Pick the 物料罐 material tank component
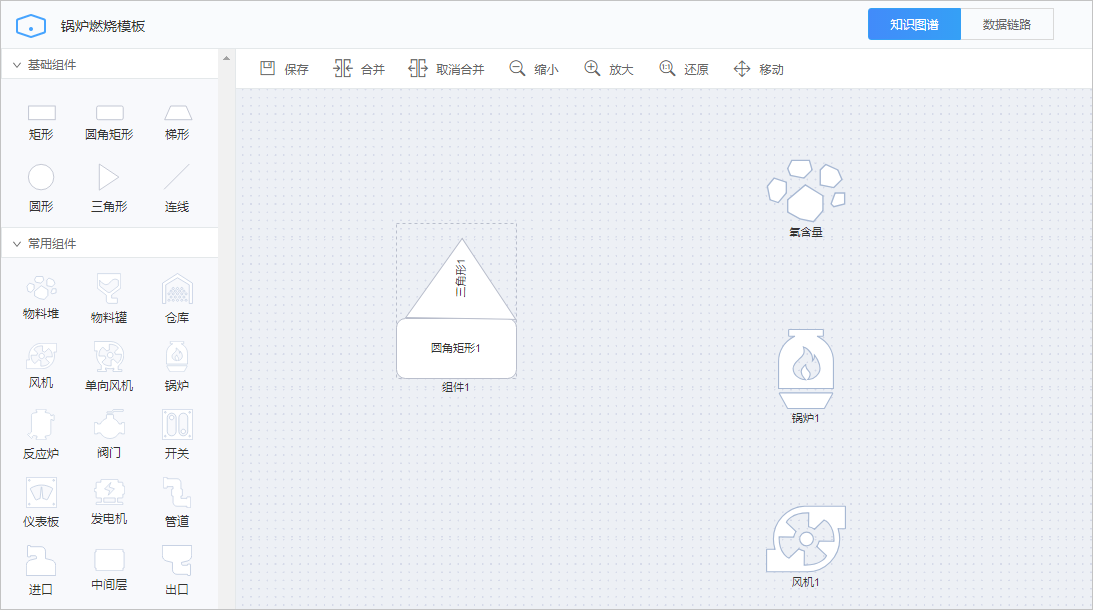The height and width of the screenshot is (610, 1093). (109, 298)
